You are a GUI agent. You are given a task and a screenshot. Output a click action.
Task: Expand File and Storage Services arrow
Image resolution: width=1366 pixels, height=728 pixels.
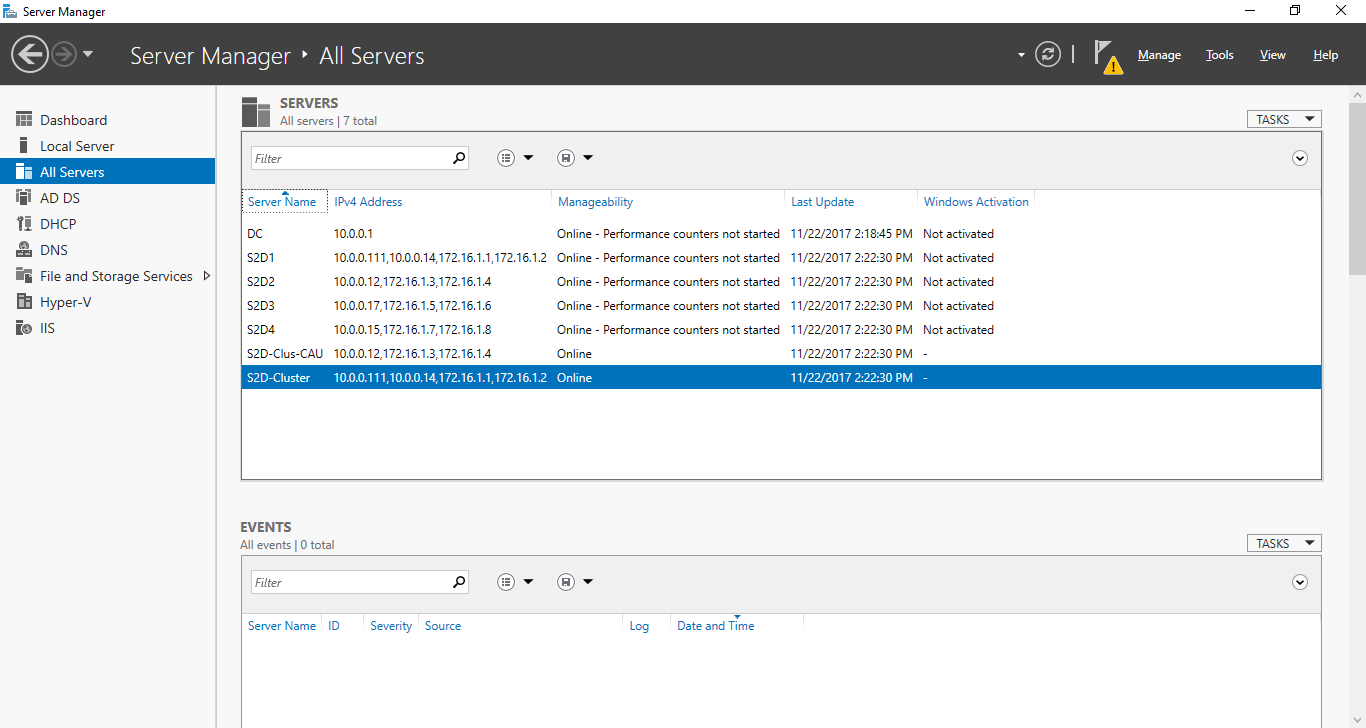[207, 276]
